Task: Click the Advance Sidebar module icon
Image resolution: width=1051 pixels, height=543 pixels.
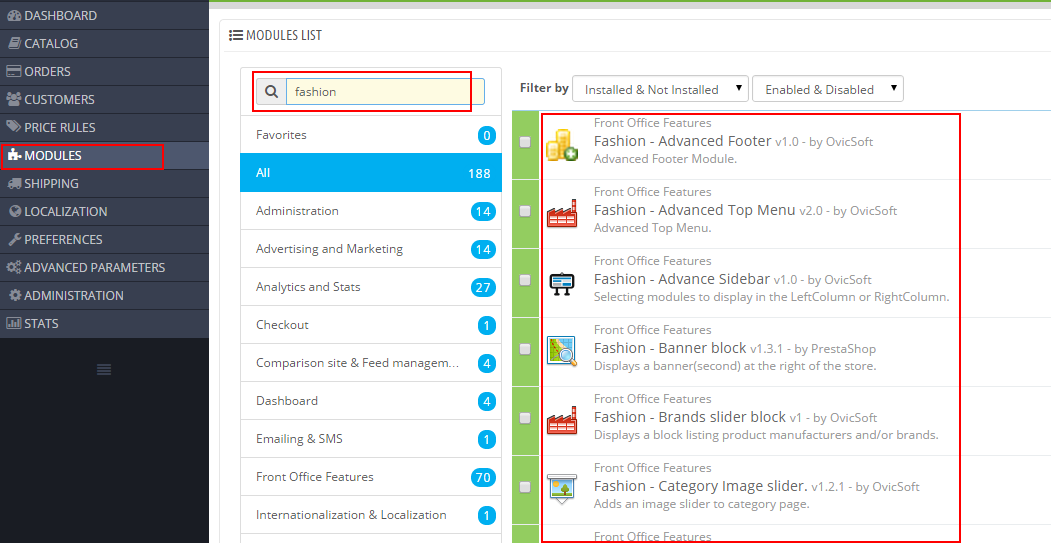Action: pyautogui.click(x=561, y=284)
